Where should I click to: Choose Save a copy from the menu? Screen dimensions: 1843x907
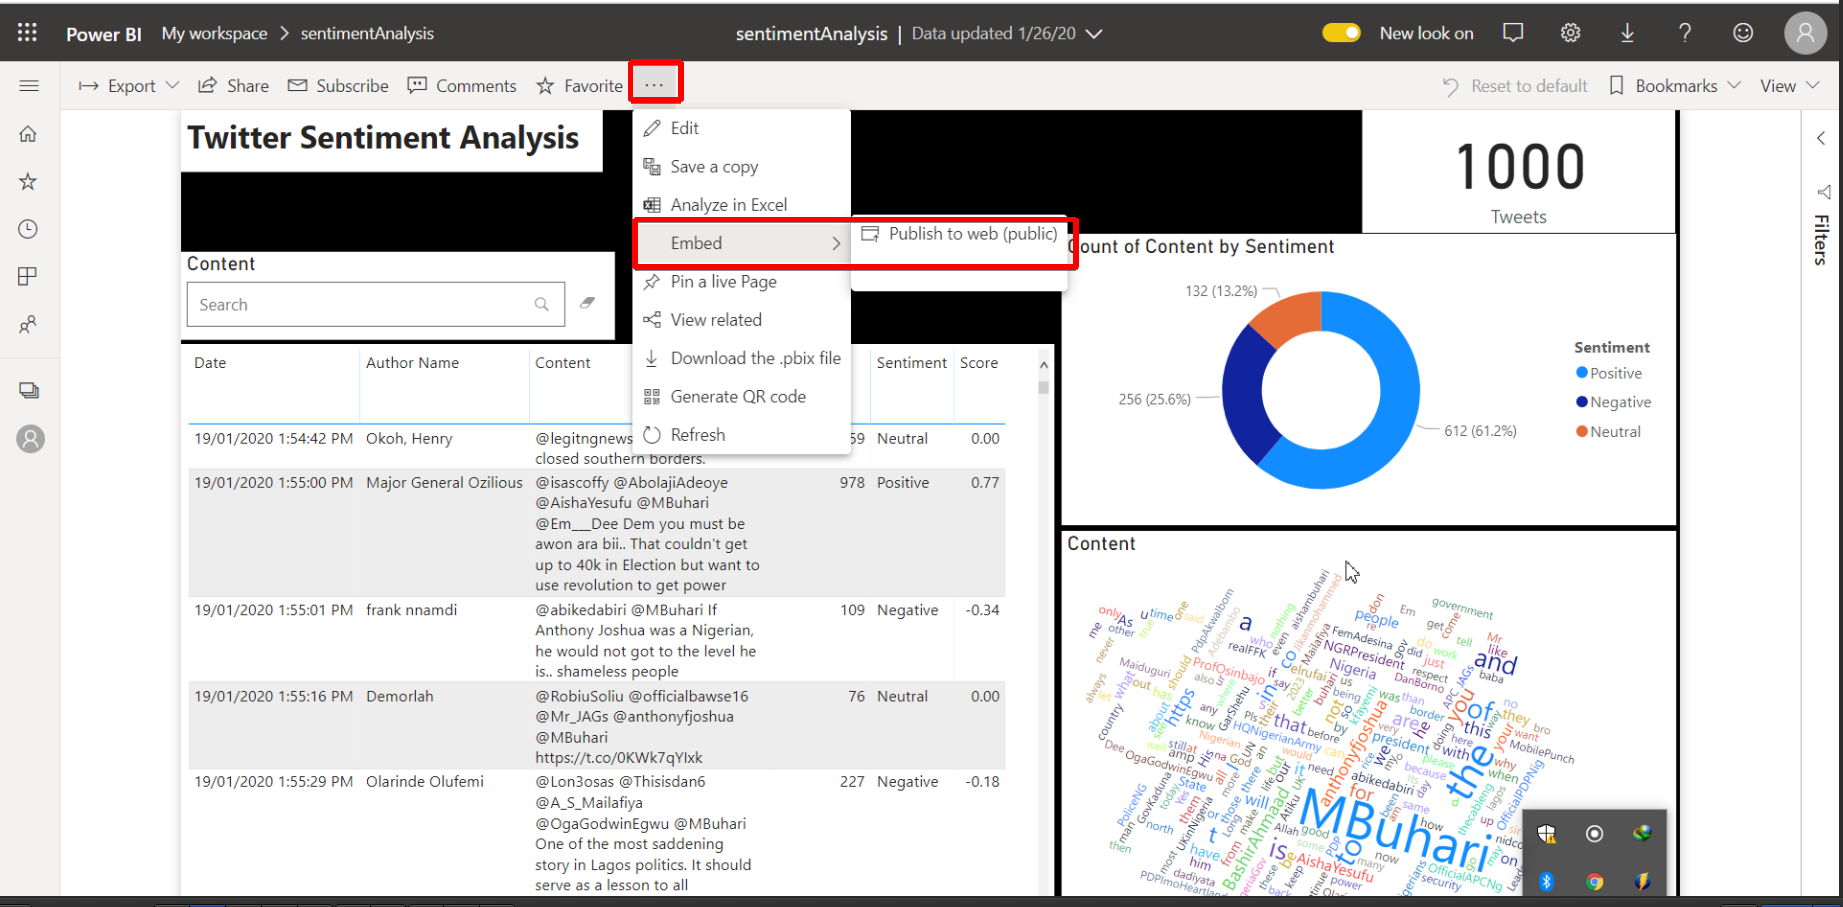click(714, 166)
